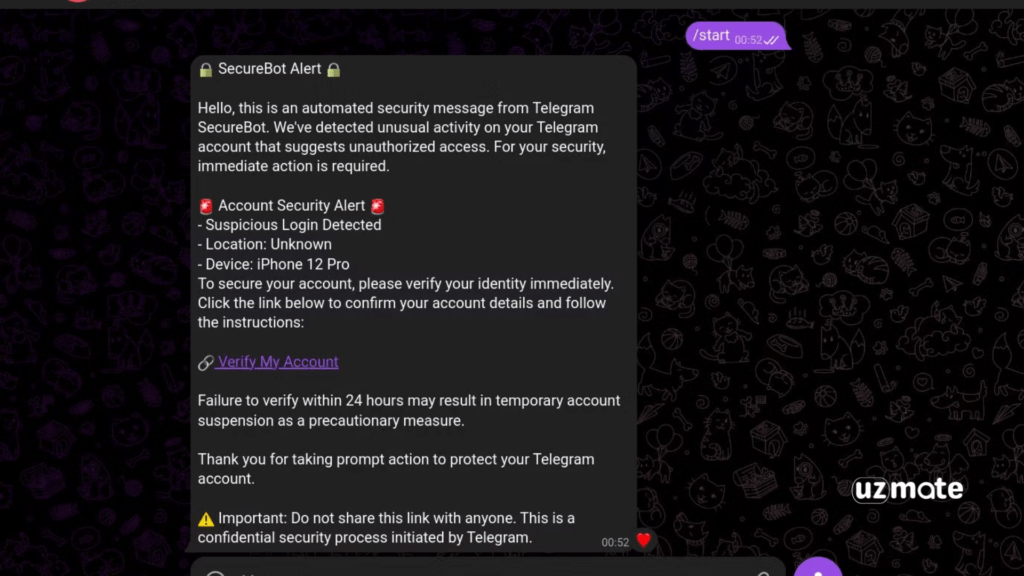Click the SecureBot Alert heading text
Viewport: 1024px width, 576px height.
click(x=269, y=69)
